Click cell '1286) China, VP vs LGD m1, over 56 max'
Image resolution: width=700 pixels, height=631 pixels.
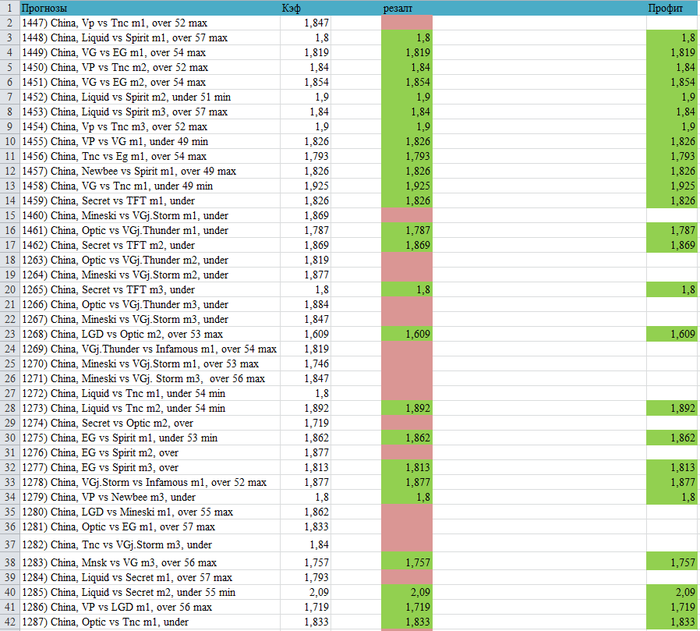[150, 606]
